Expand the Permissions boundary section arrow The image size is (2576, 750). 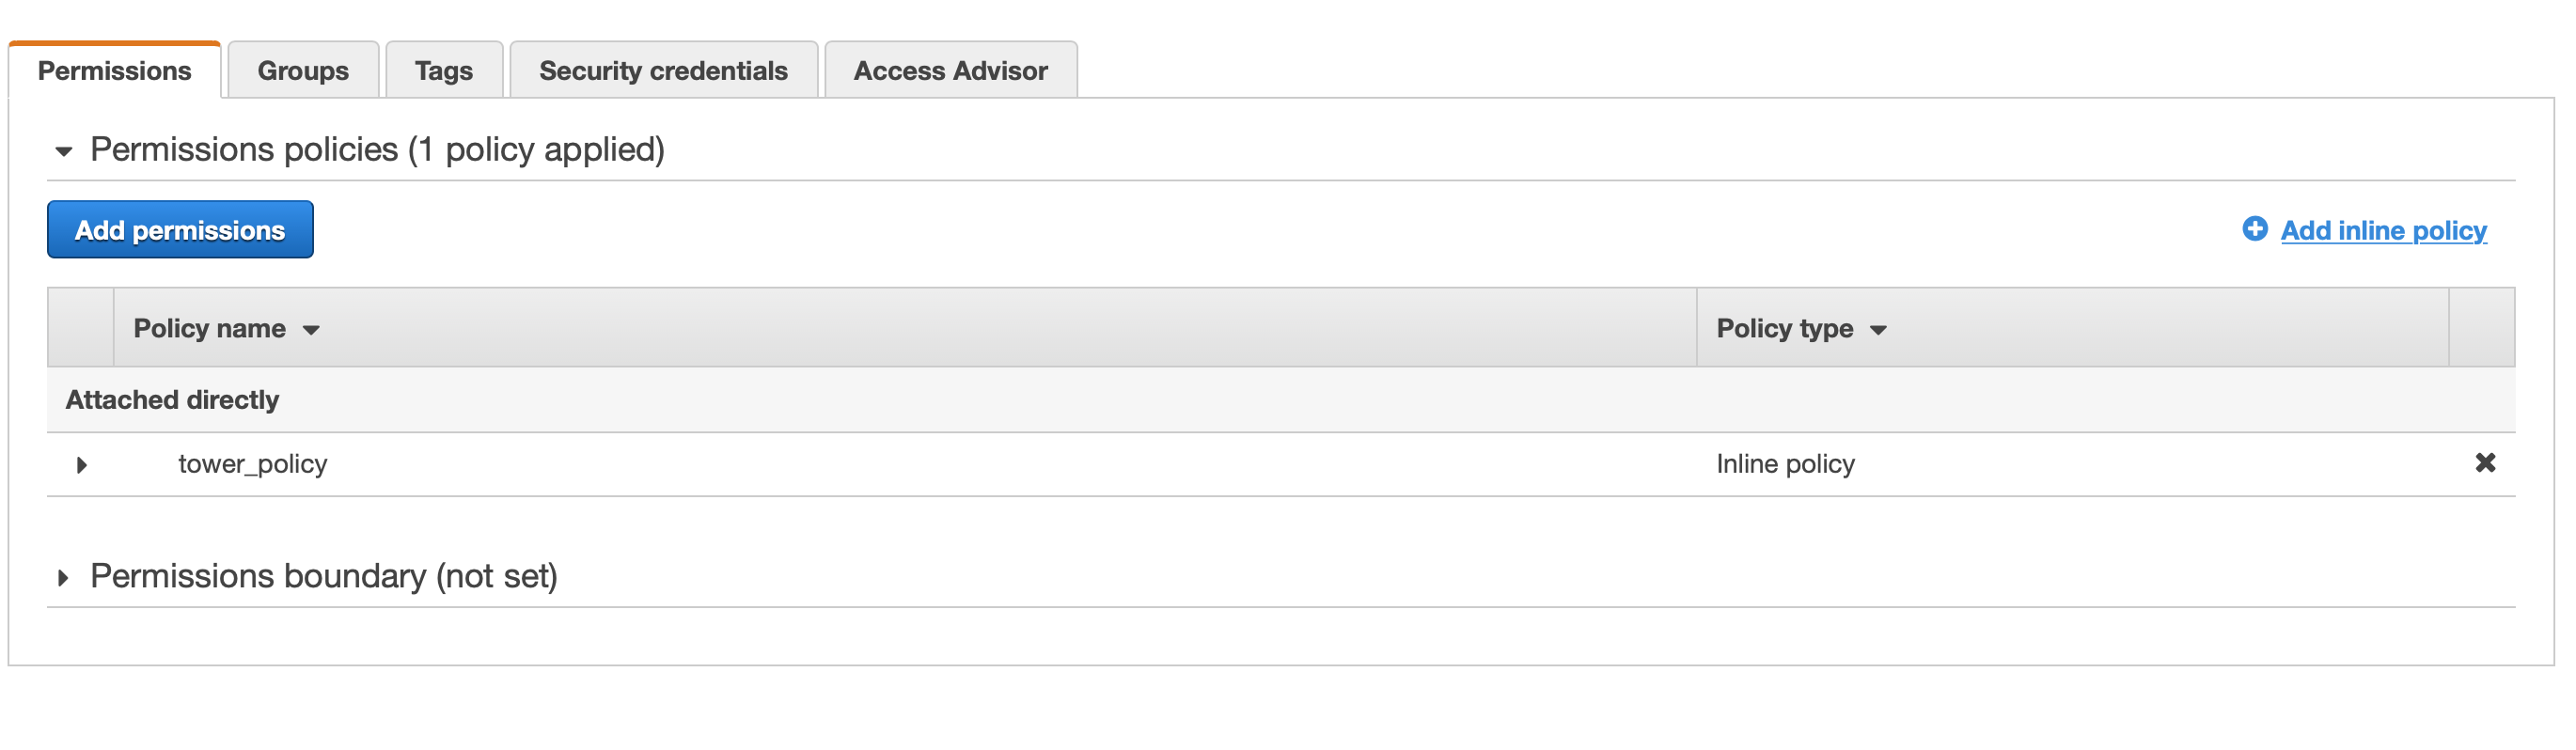(x=63, y=578)
